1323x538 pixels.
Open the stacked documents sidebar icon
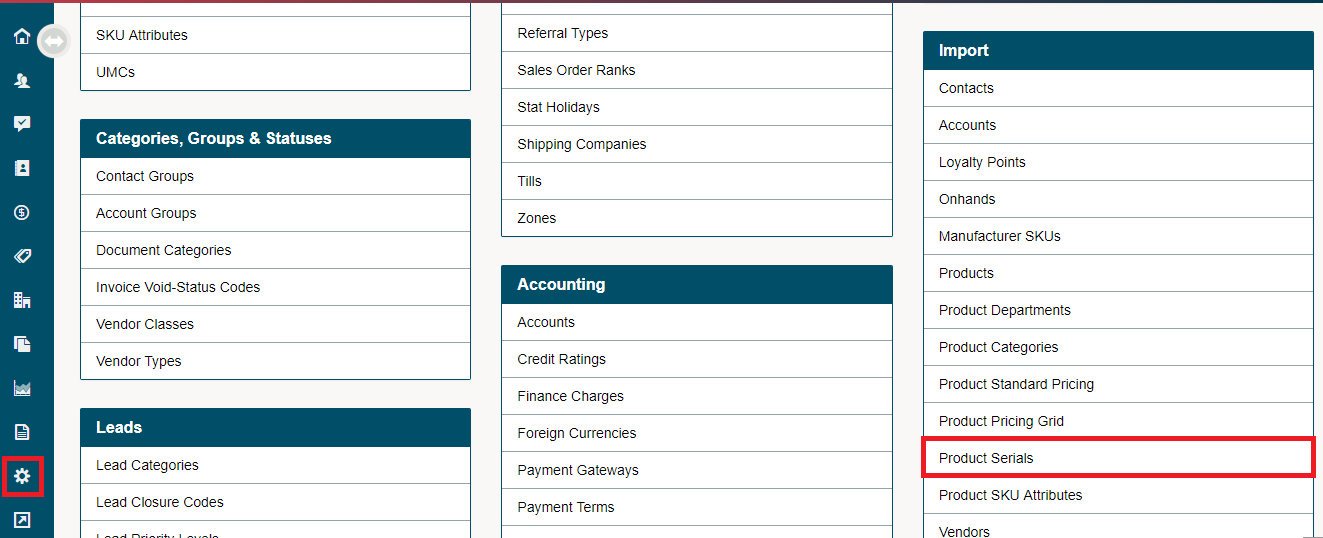22,344
